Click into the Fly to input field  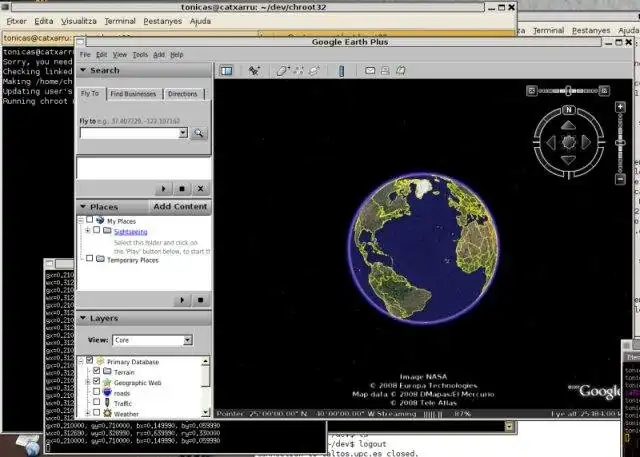tap(129, 133)
